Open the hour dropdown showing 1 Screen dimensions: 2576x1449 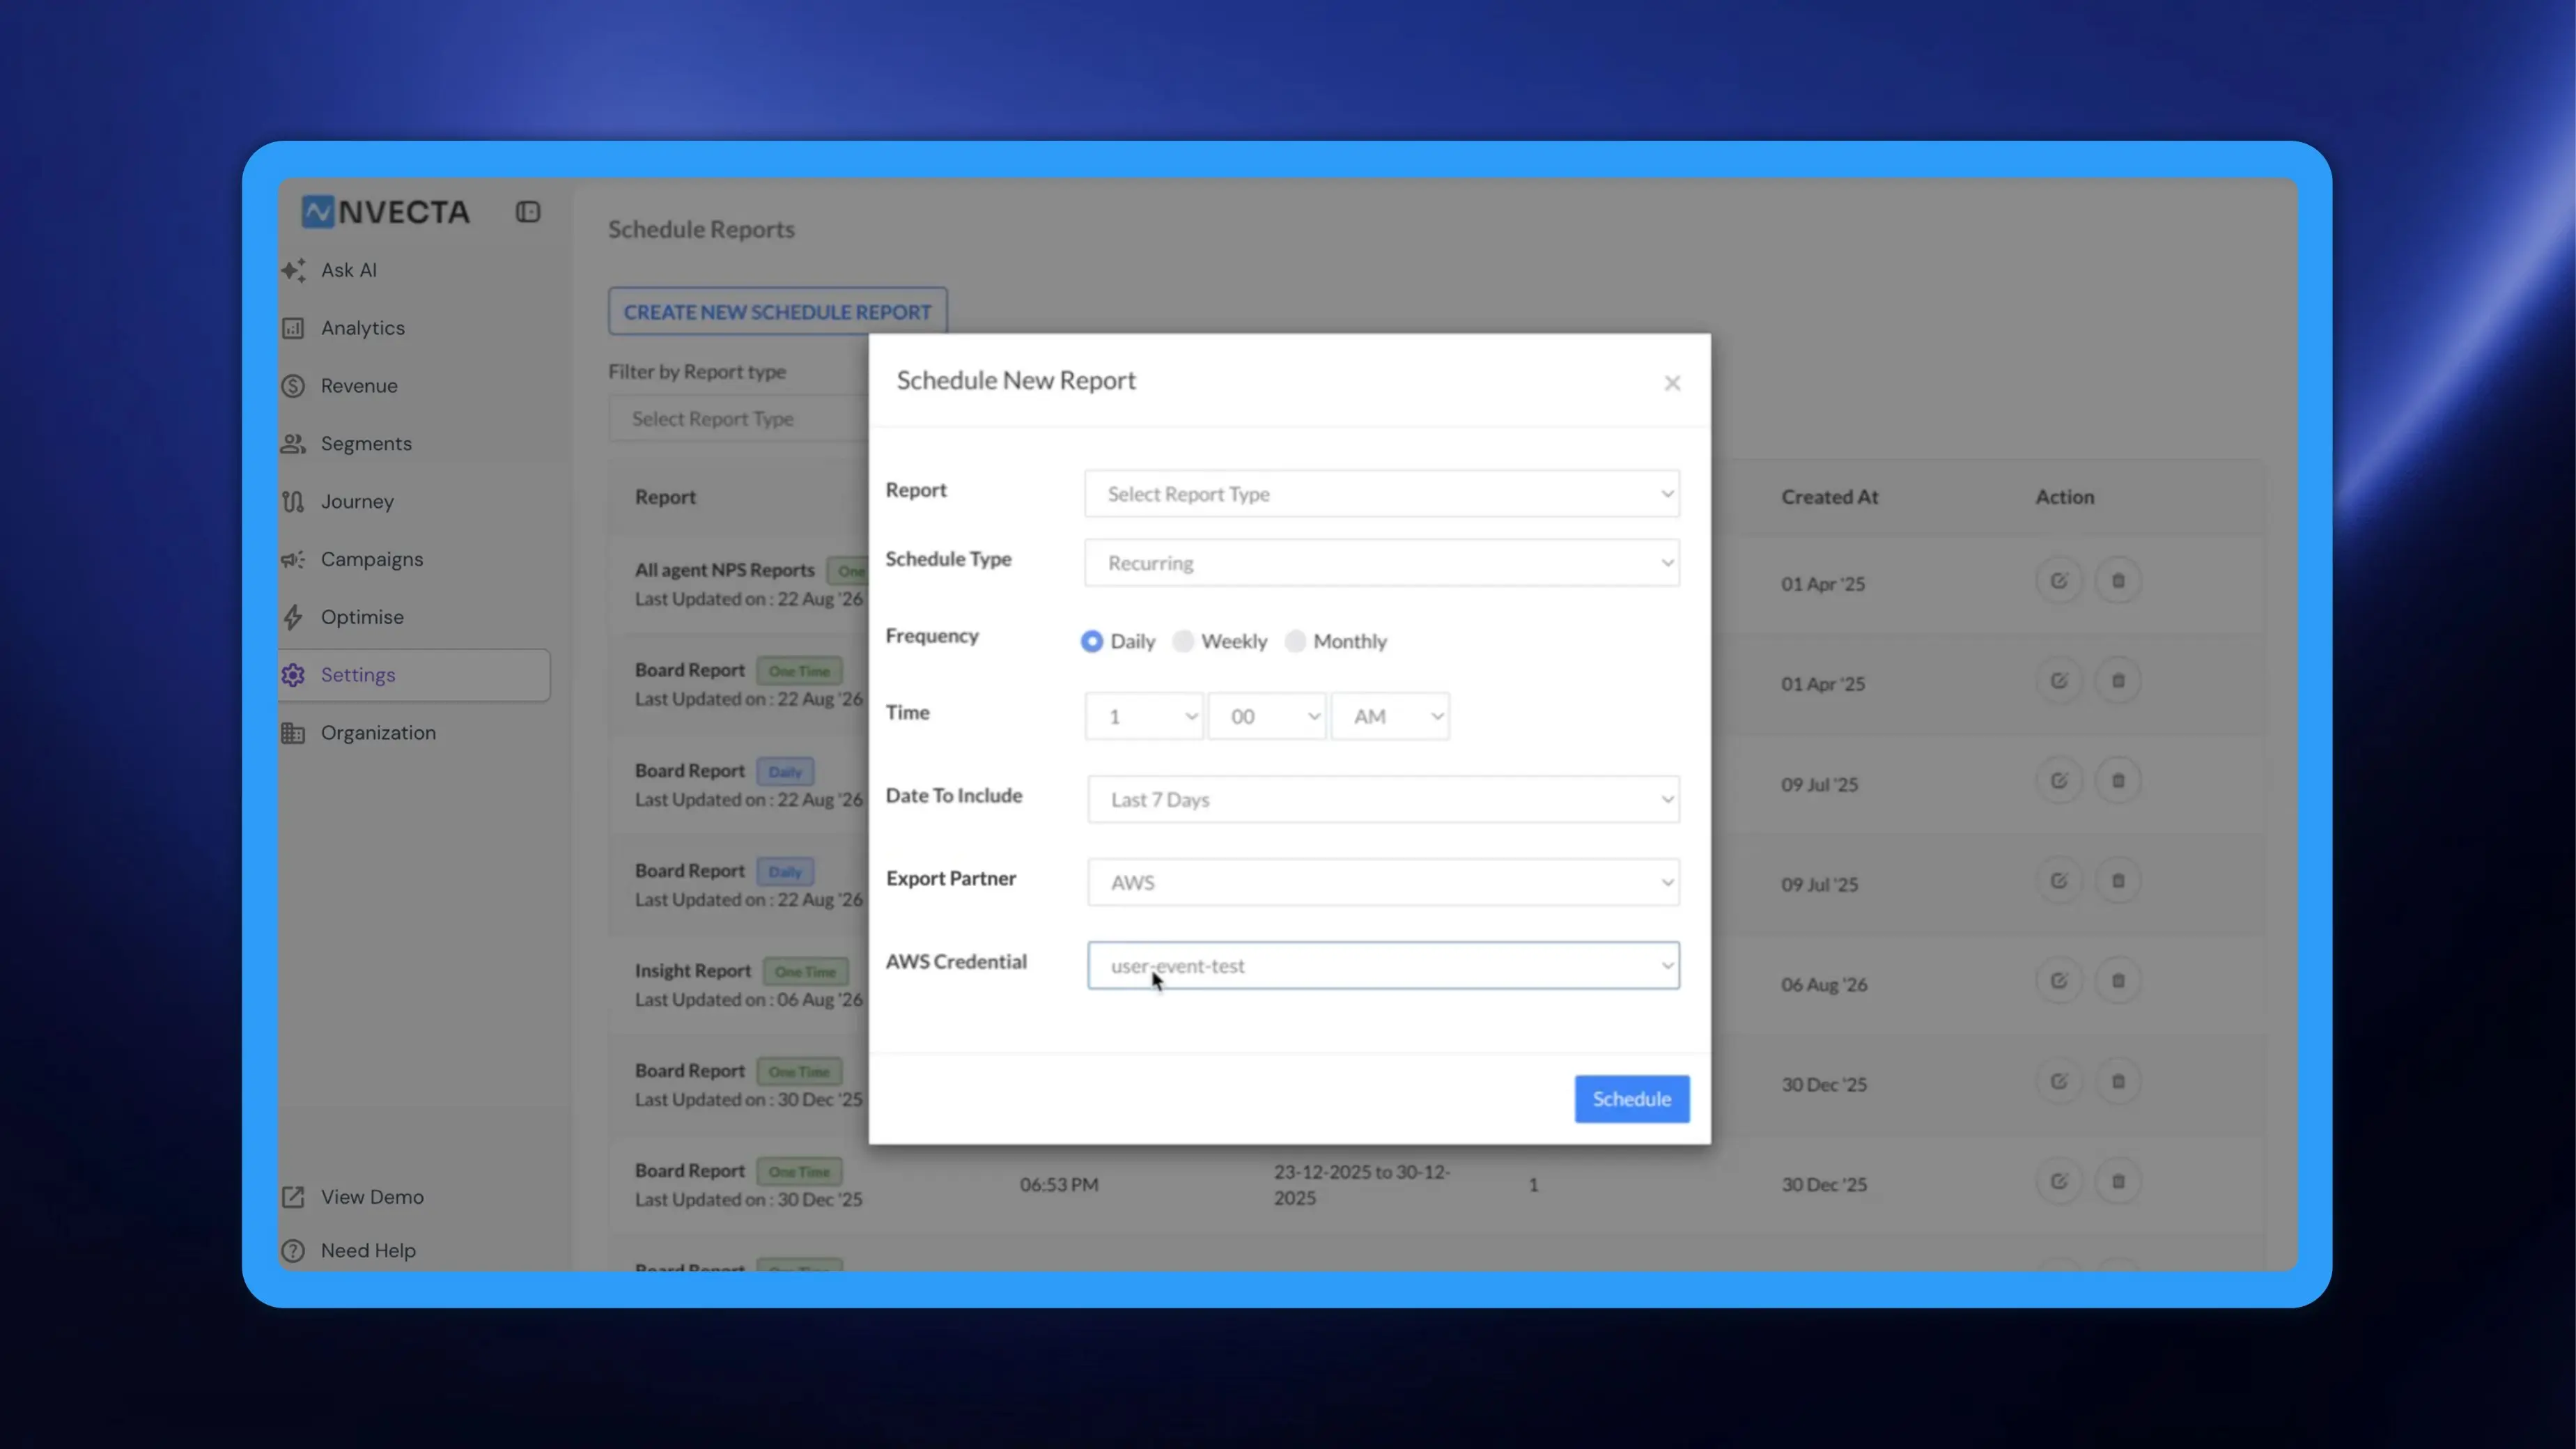tap(1144, 717)
